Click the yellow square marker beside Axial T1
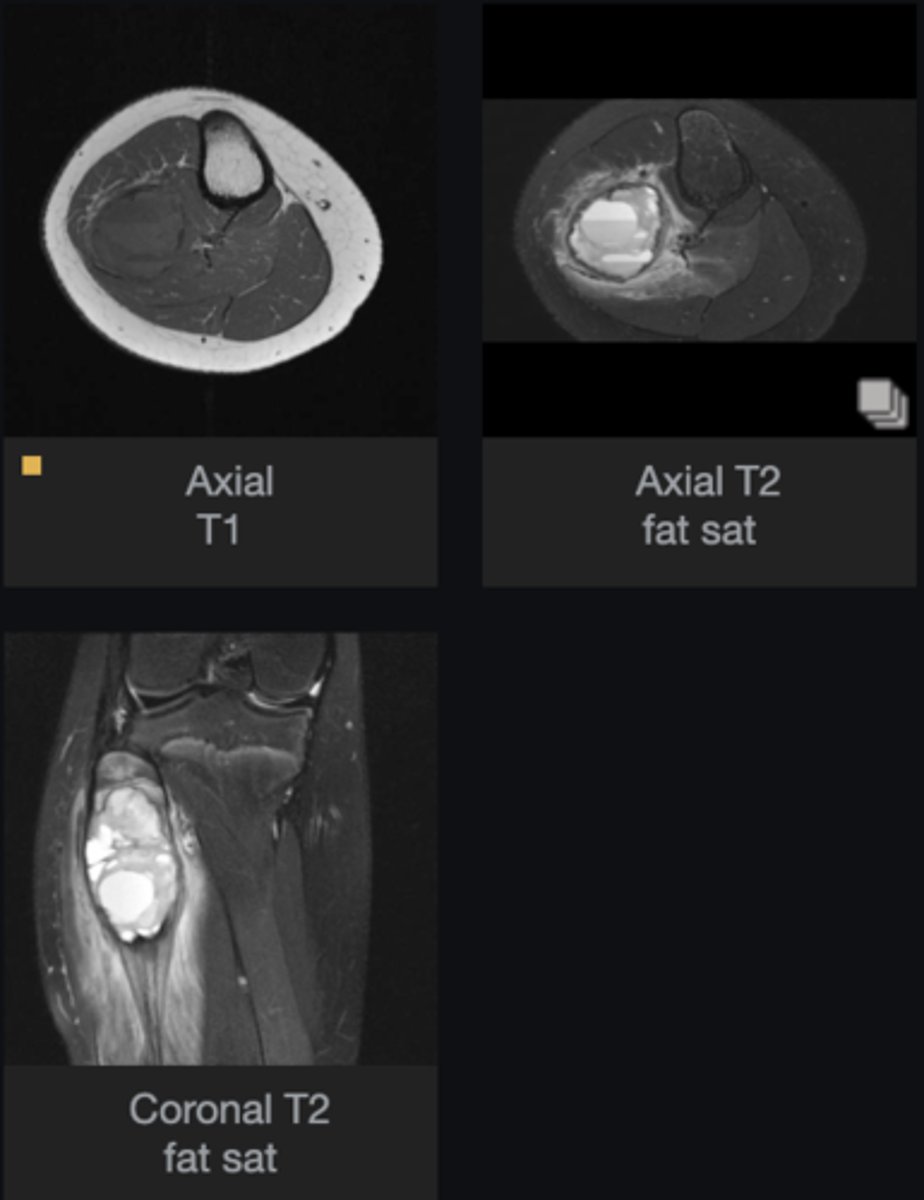Image resolution: width=924 pixels, height=1200 pixels. click(x=32, y=465)
